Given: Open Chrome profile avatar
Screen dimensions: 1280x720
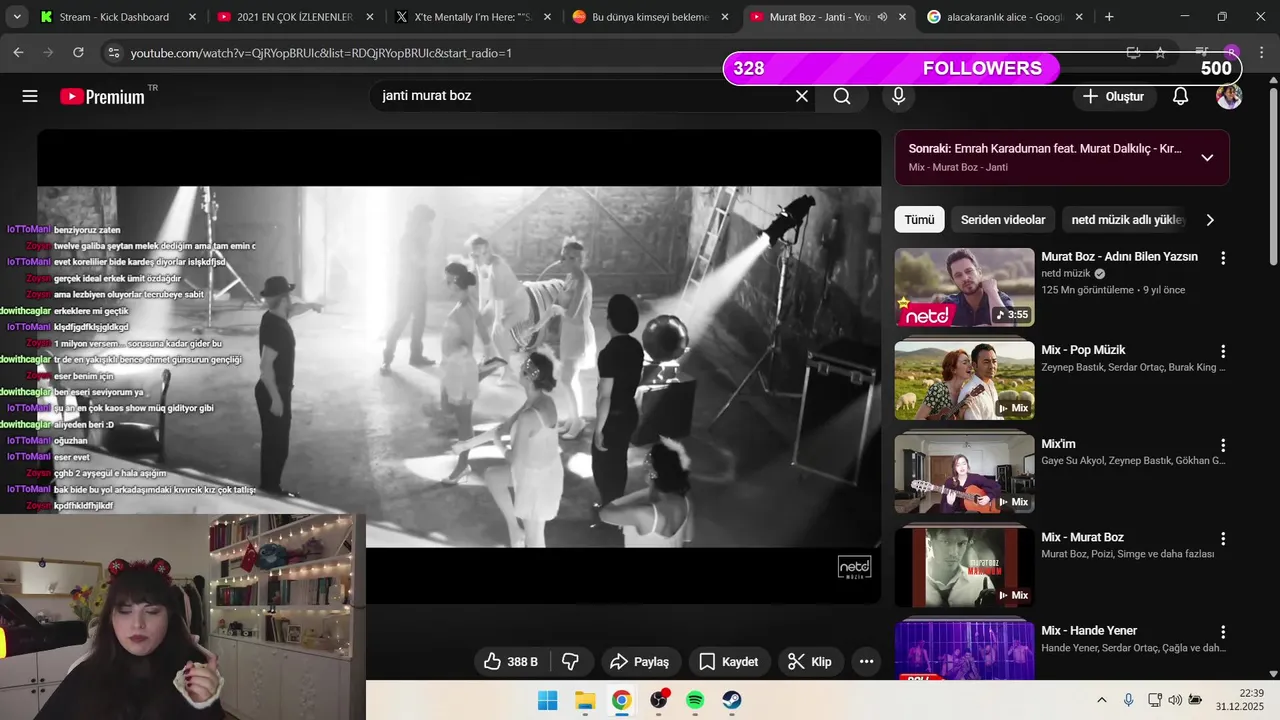Looking at the screenshot, I should 1231,52.
